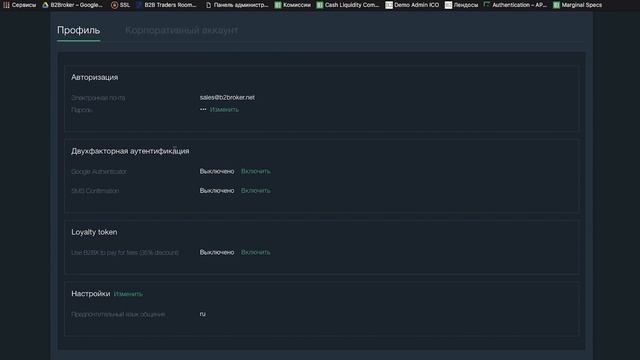Select the Профиль tab

click(78, 30)
